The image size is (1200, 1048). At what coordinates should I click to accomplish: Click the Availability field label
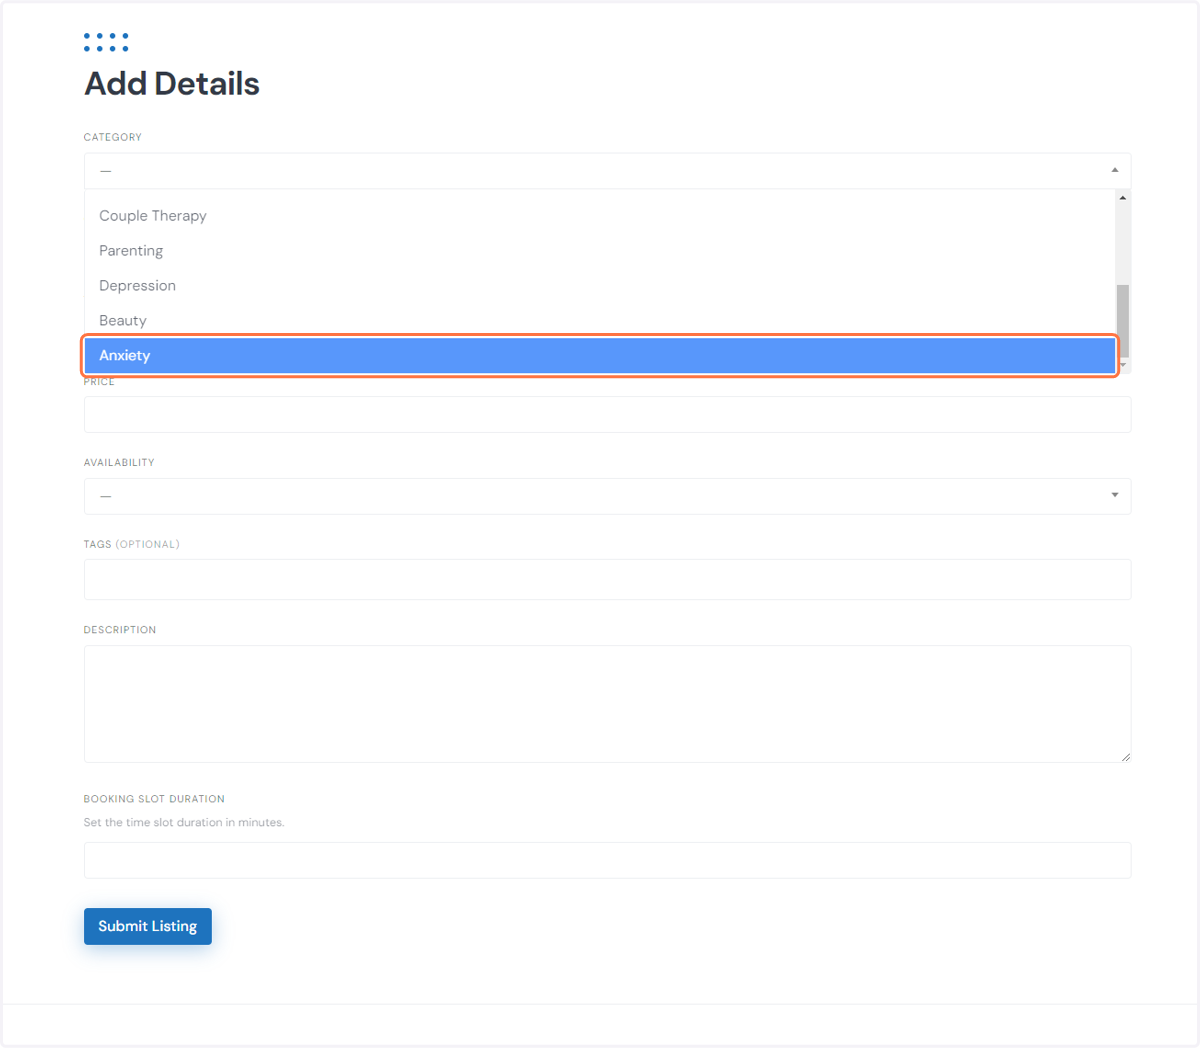click(x=119, y=463)
